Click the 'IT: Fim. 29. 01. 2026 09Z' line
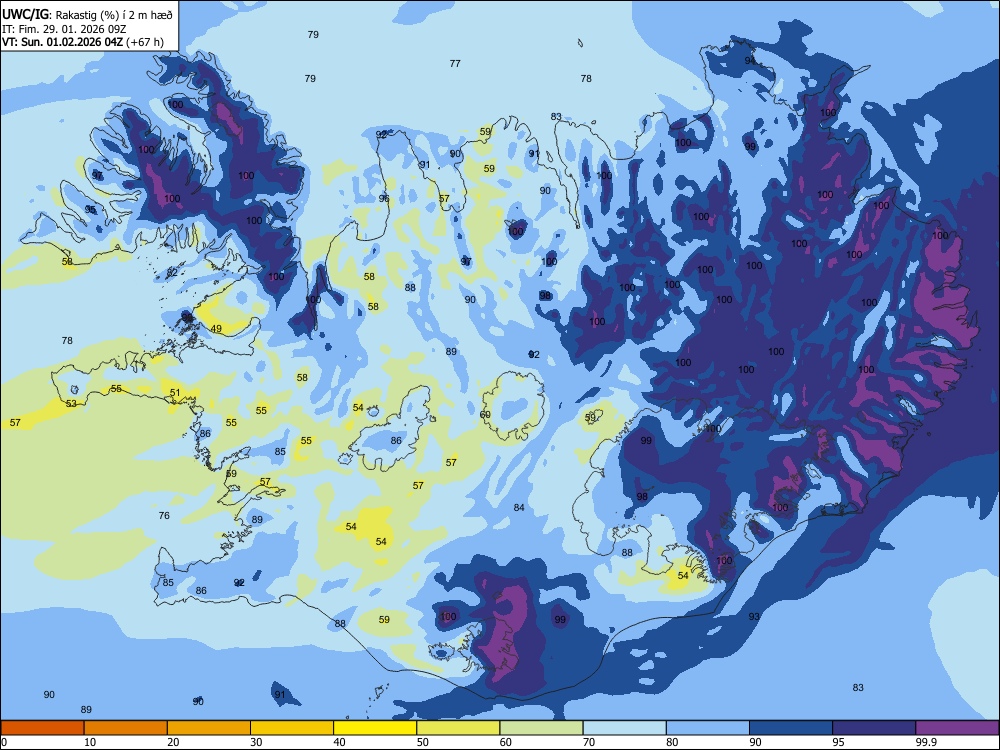1000x750 pixels. pyautogui.click(x=64, y=29)
